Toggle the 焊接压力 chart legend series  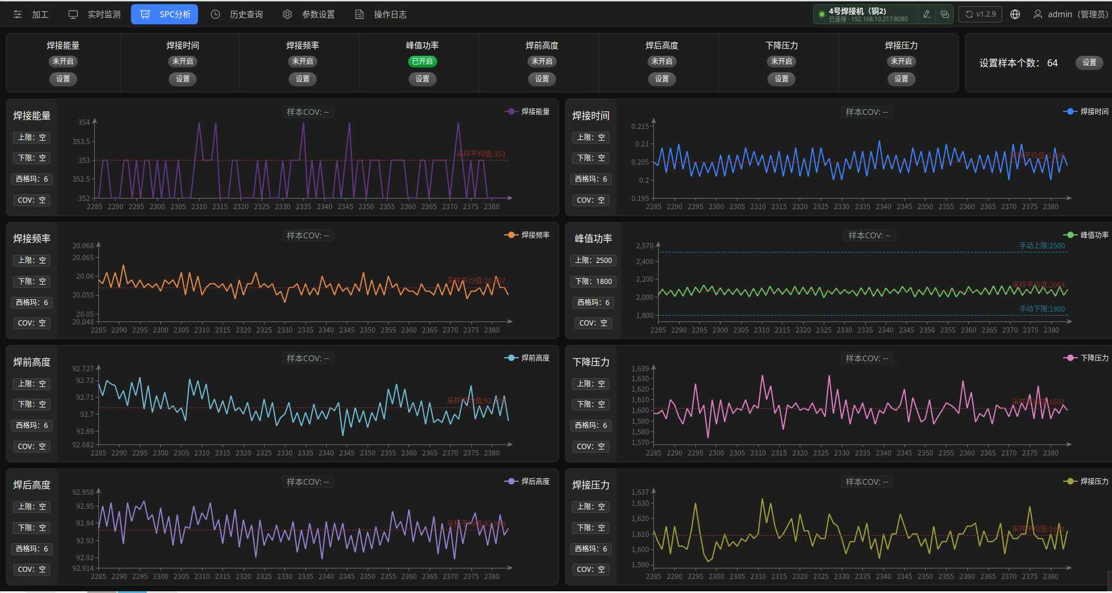tap(1086, 482)
